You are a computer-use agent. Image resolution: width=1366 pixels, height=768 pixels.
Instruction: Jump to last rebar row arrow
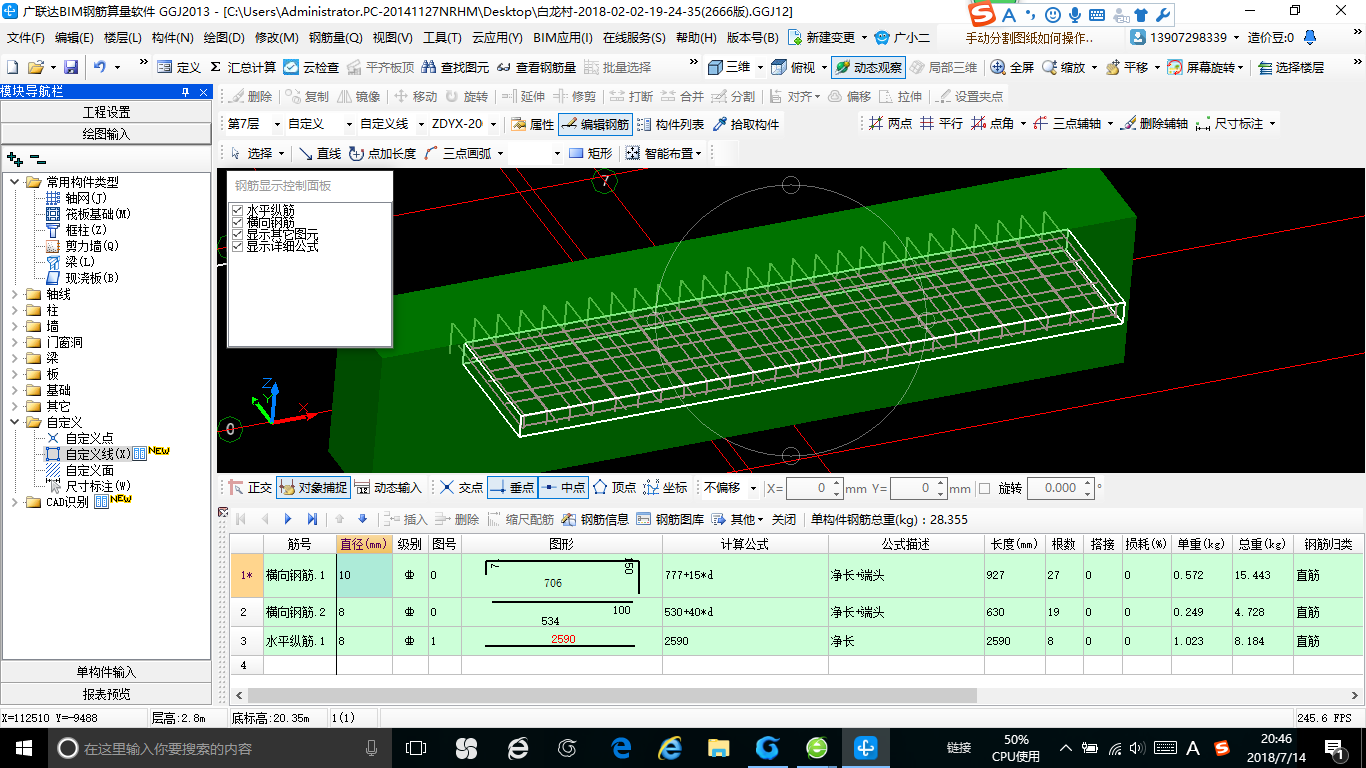click(x=312, y=519)
